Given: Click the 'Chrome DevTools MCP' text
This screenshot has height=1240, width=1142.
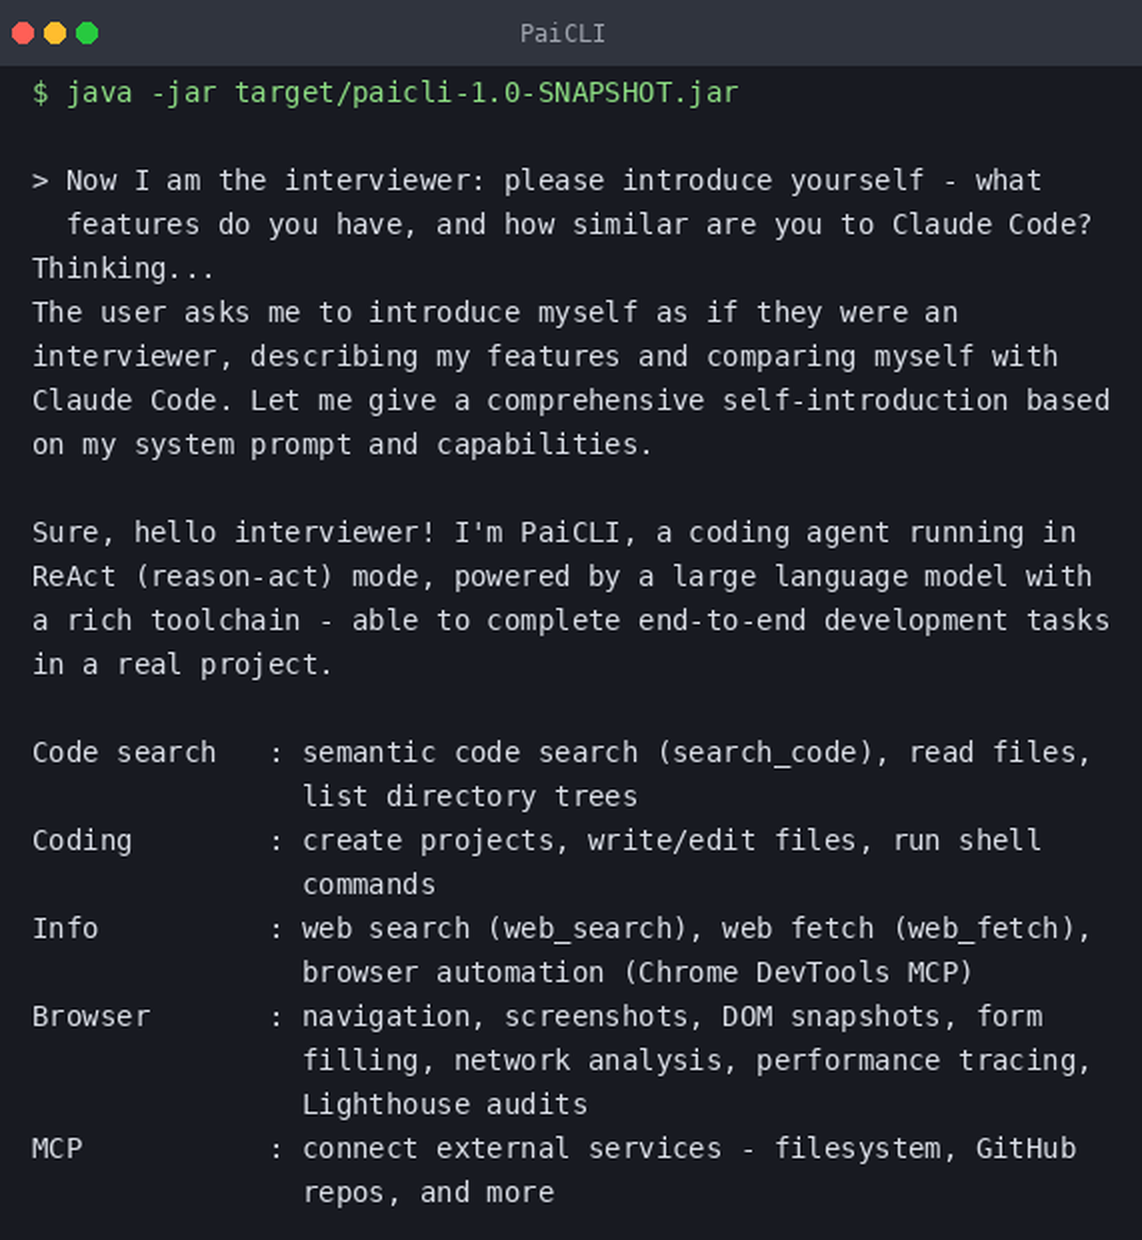Looking at the screenshot, I should [x=797, y=973].
